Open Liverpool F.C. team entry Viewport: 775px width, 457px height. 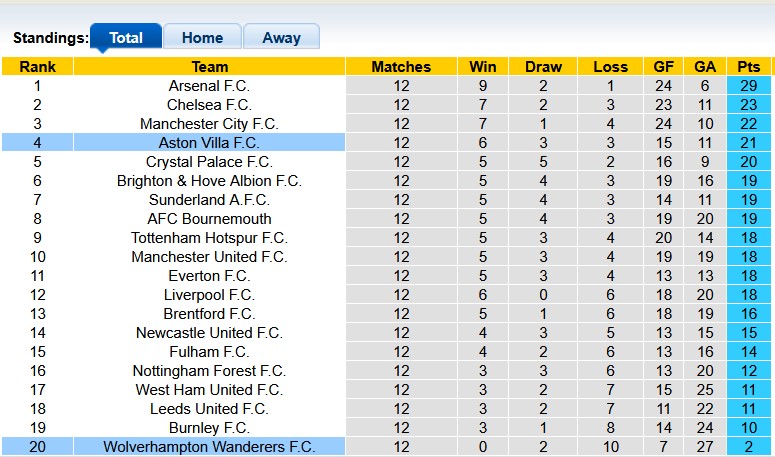click(x=210, y=295)
